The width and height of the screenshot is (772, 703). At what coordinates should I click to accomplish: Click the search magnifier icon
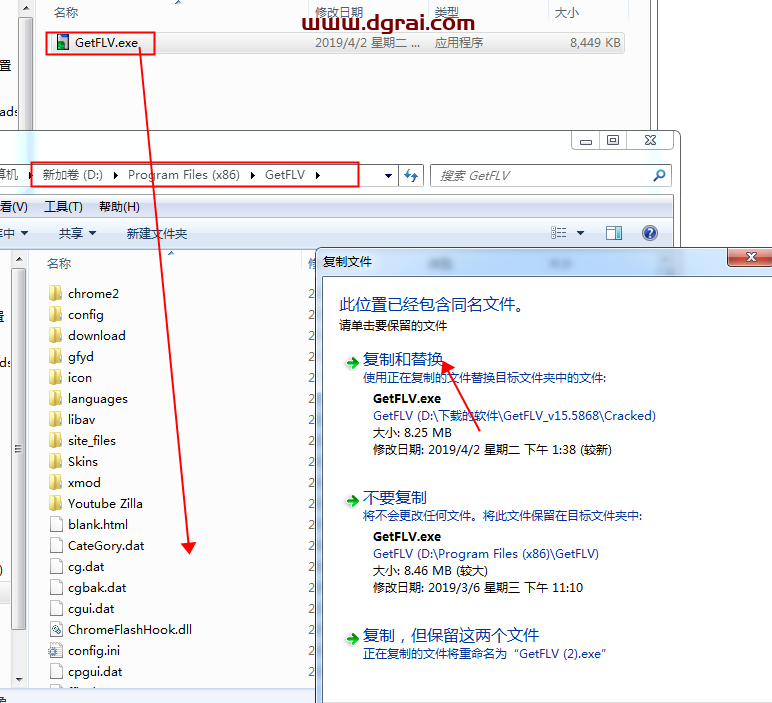coord(659,175)
